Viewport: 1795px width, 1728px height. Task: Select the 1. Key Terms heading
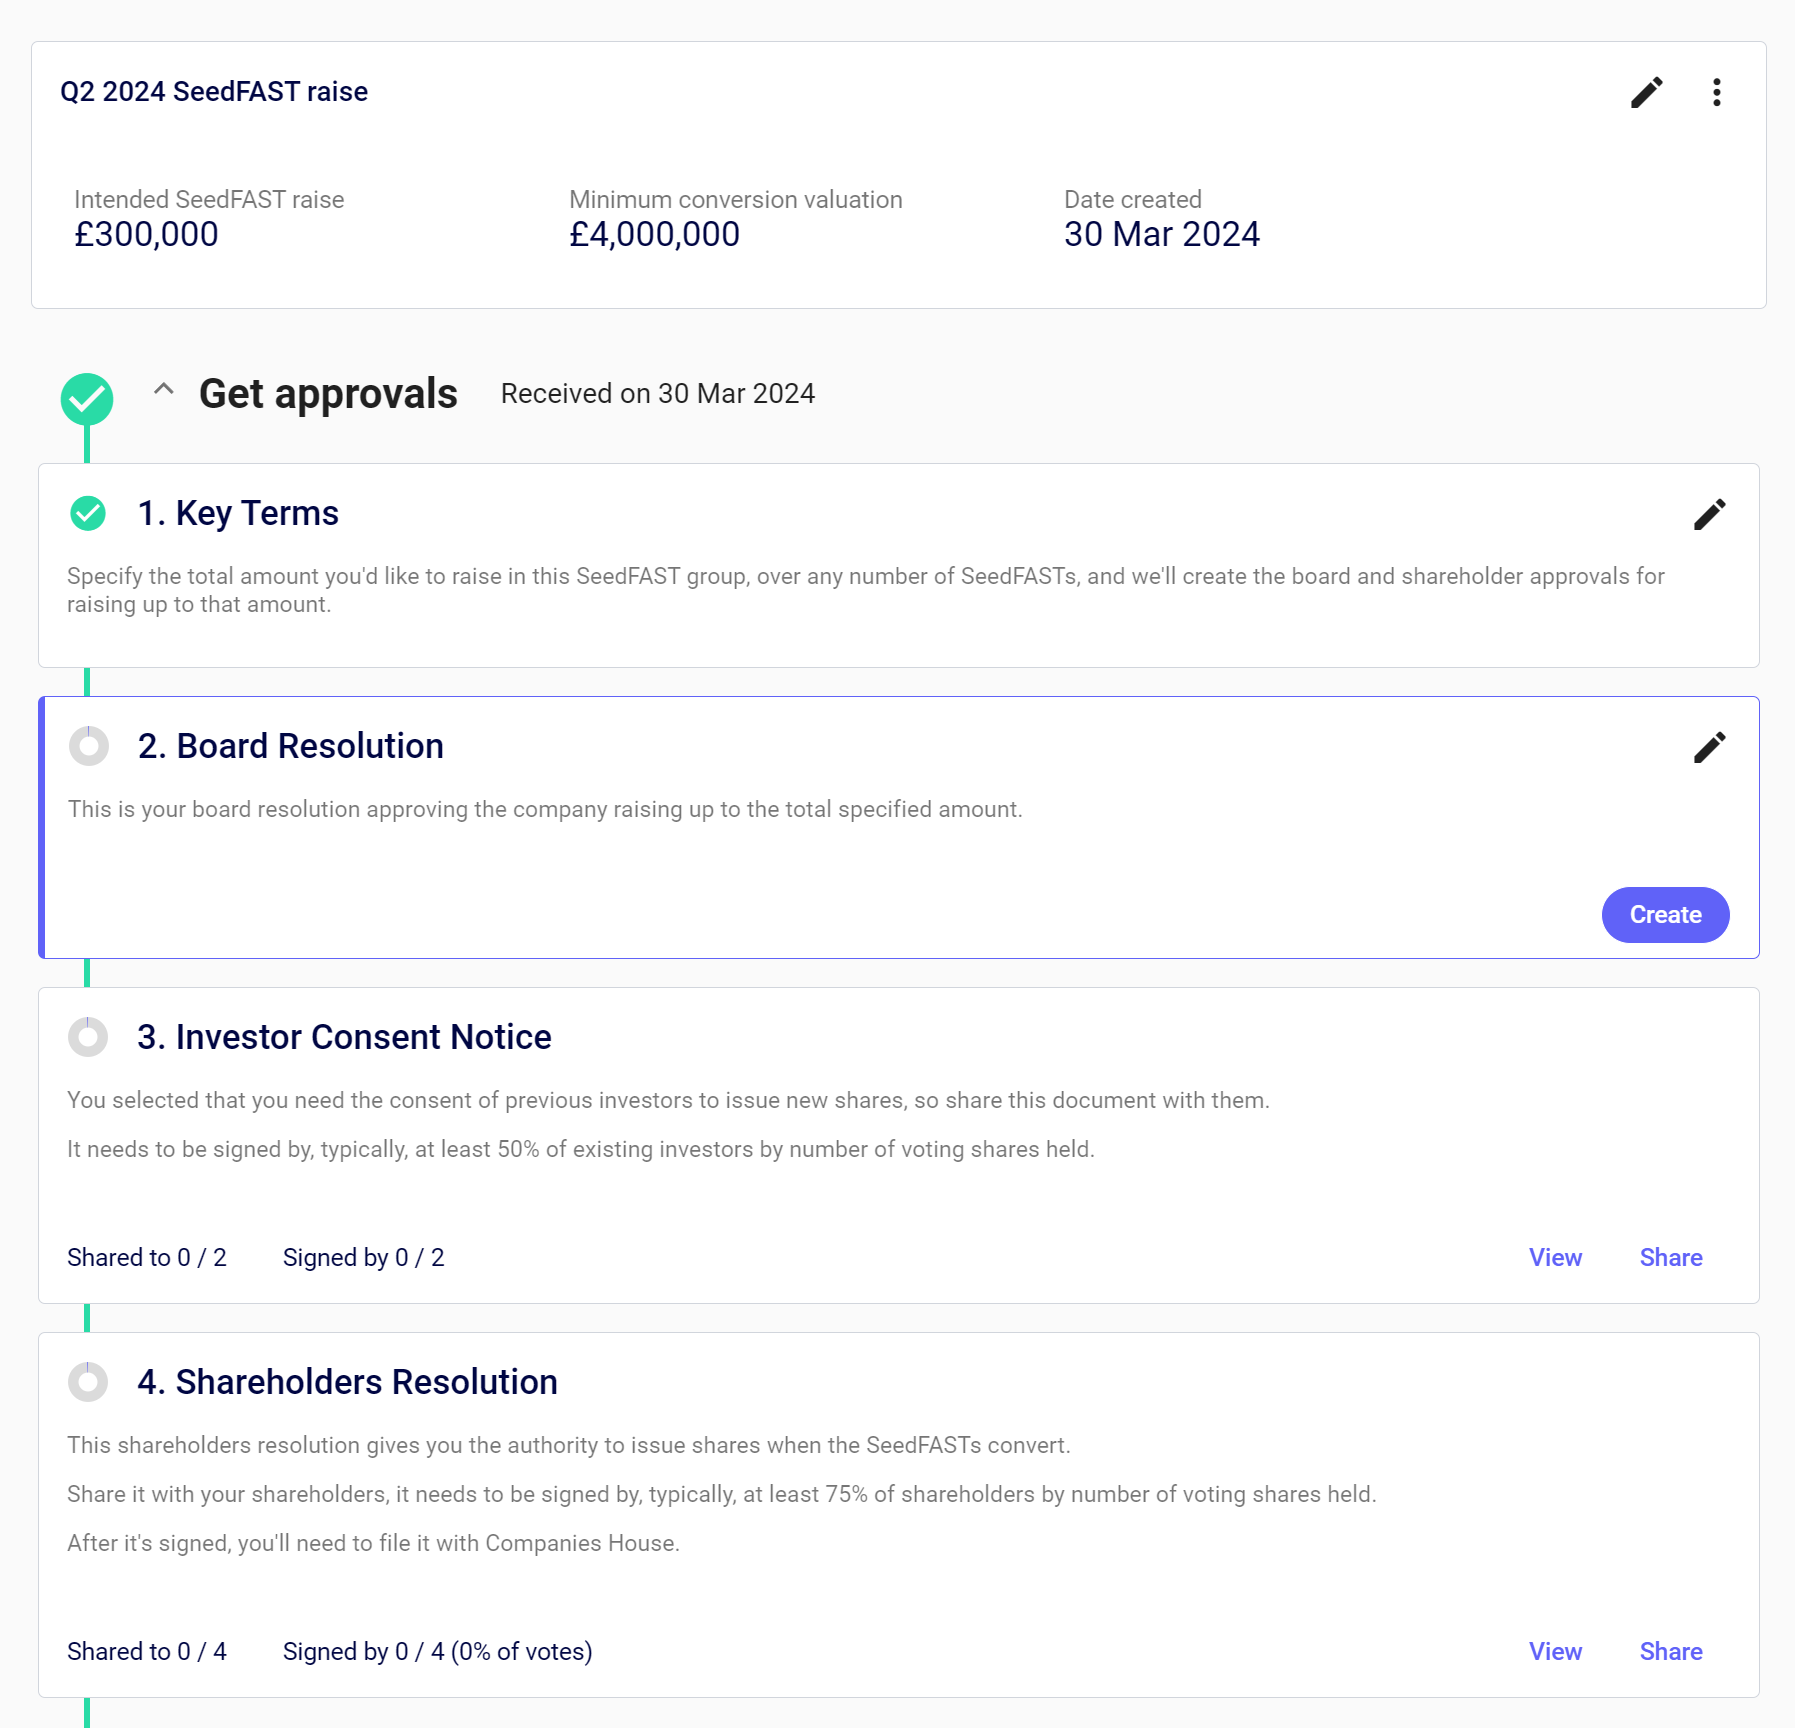coord(238,514)
